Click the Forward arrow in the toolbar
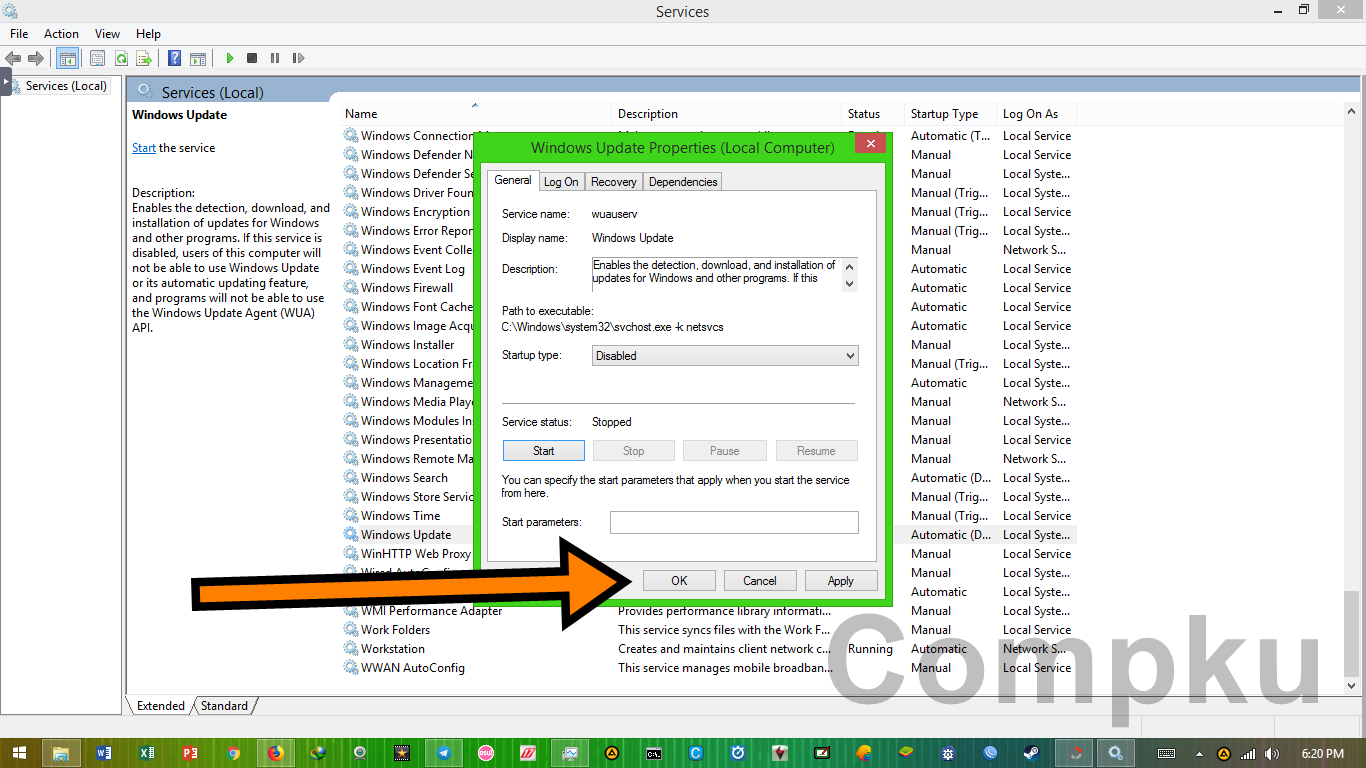The image size is (1366, 768). point(36,59)
